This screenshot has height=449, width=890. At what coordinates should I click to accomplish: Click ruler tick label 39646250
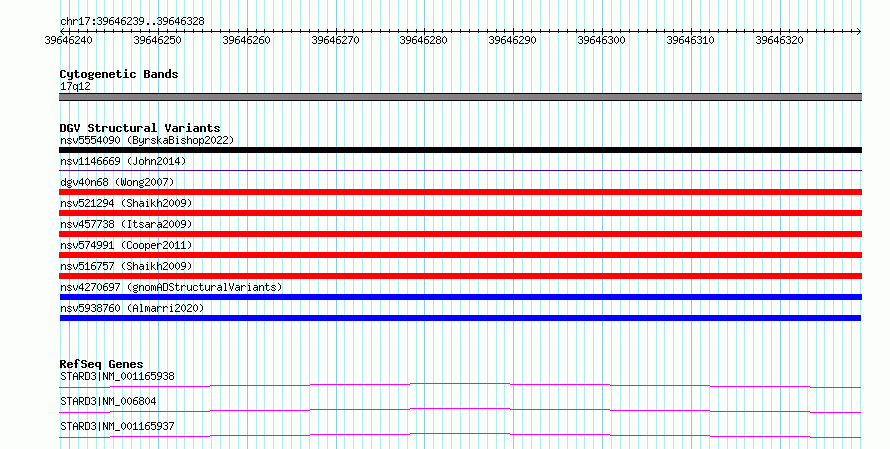tap(157, 40)
